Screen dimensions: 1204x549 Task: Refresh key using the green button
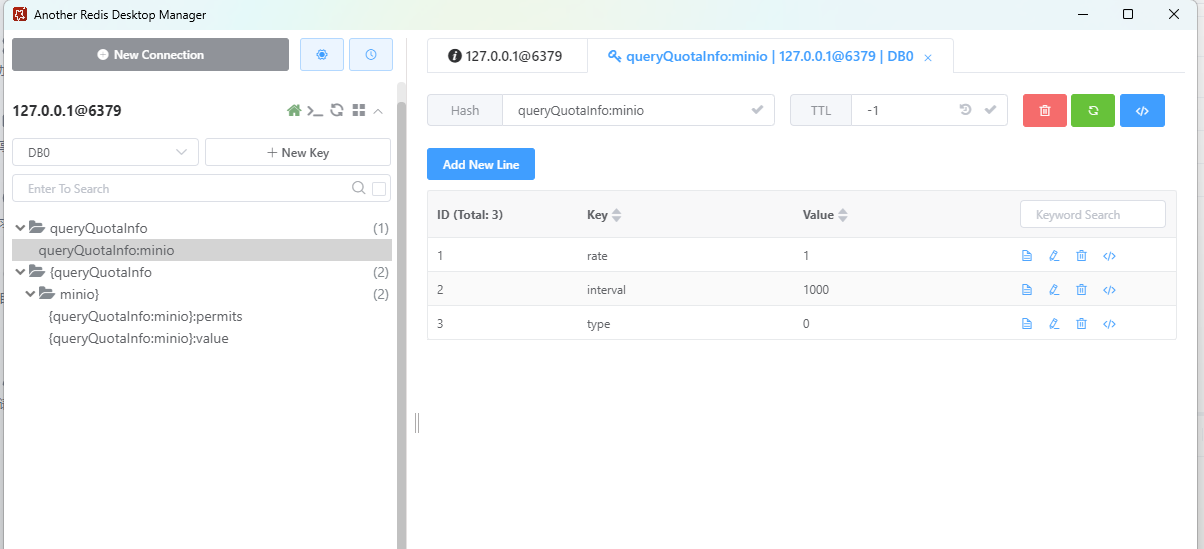[1093, 110]
